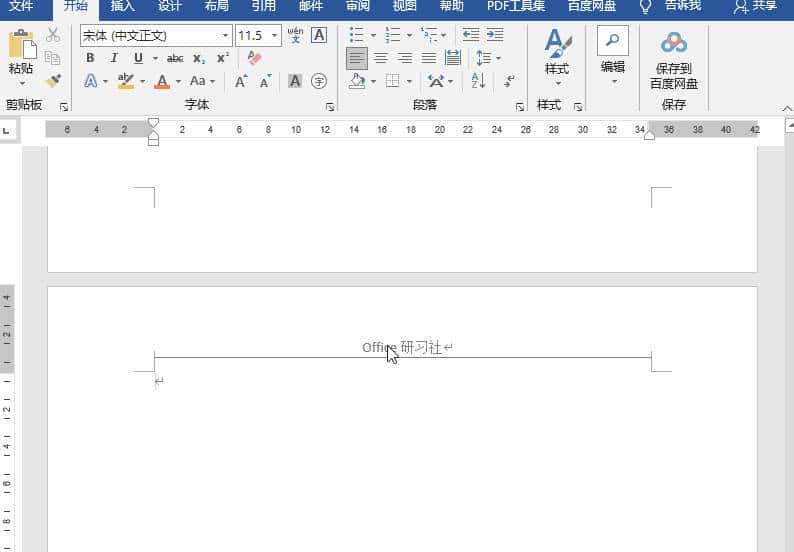794x552 pixels.
Task: Open the phonetic guide (wén) tool
Action: tap(295, 35)
